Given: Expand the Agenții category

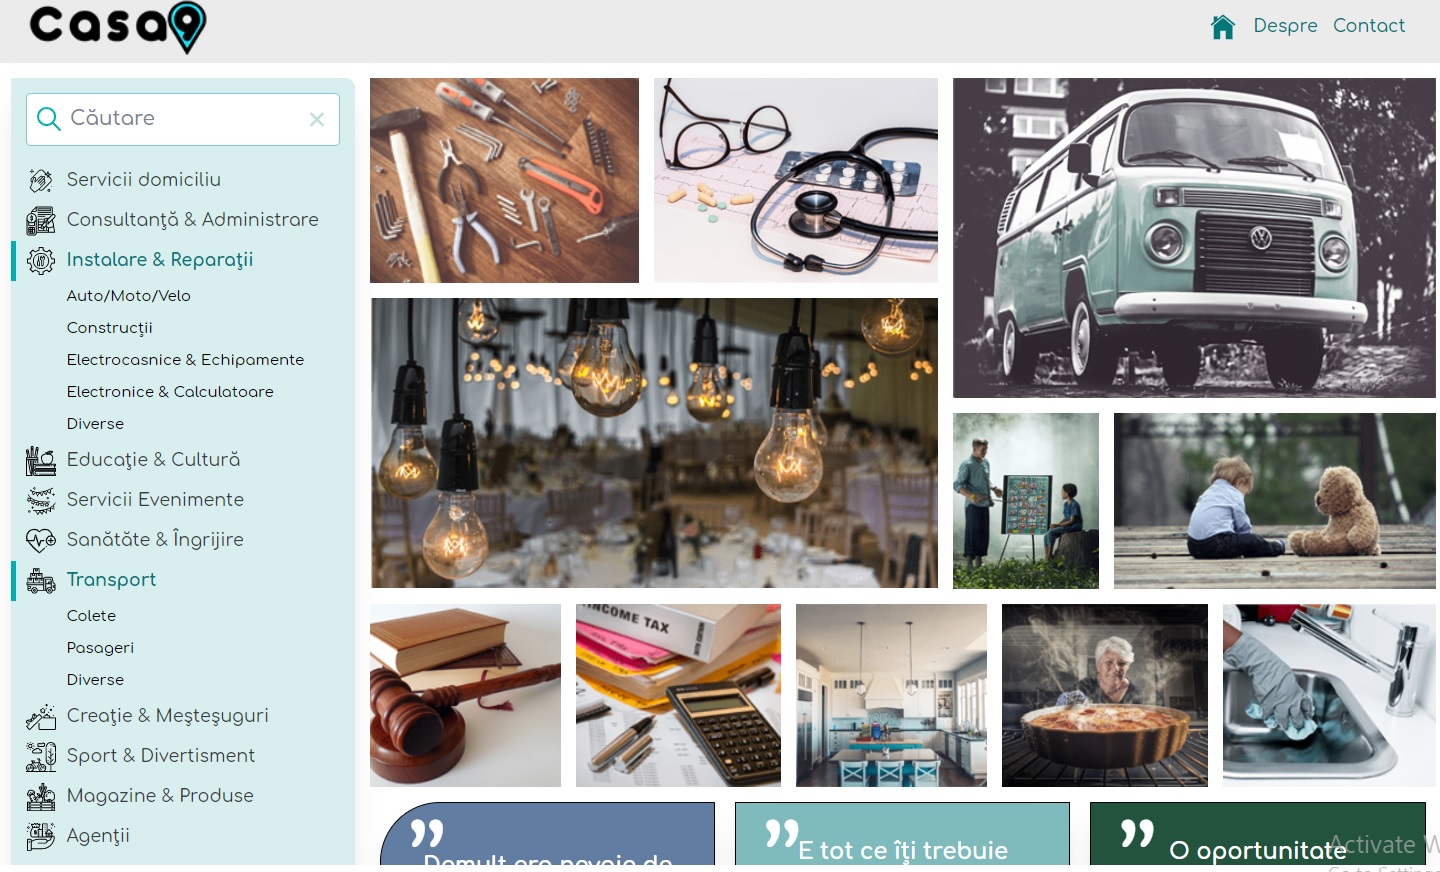Looking at the screenshot, I should click(98, 836).
